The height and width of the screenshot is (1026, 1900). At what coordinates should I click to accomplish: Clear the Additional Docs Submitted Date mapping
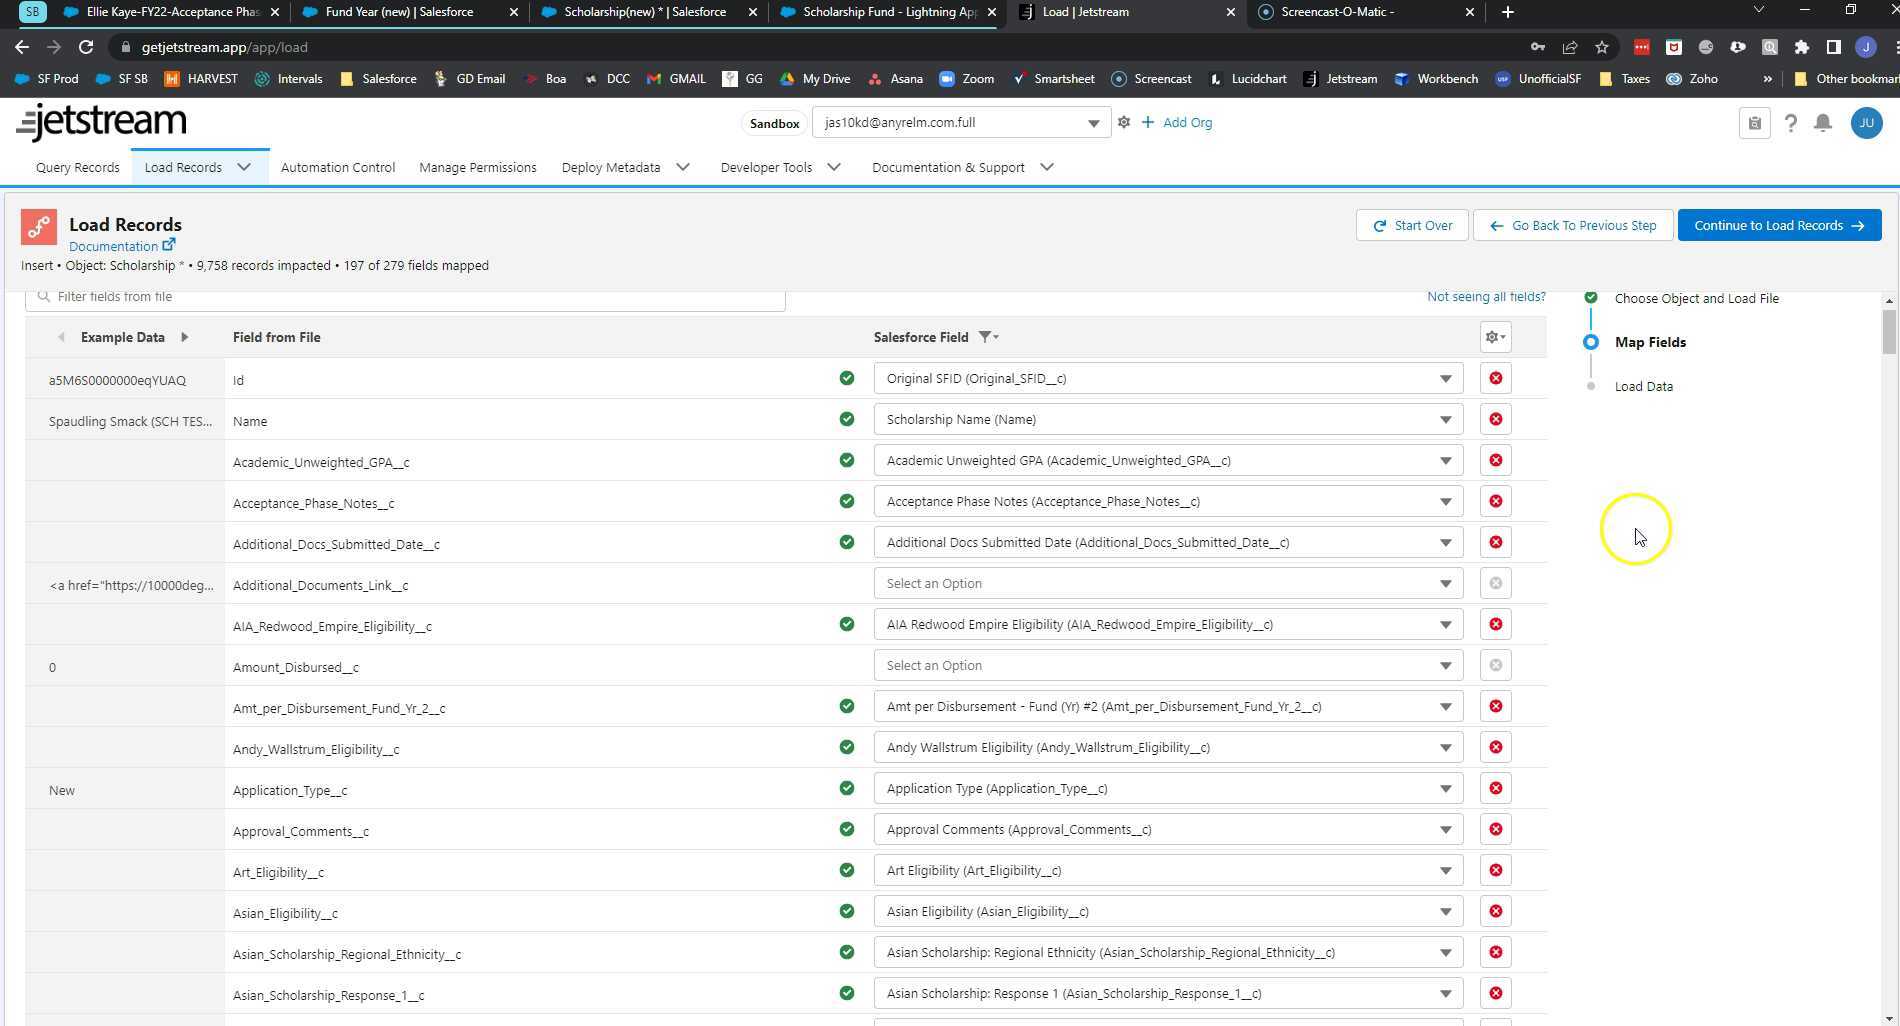click(1495, 543)
